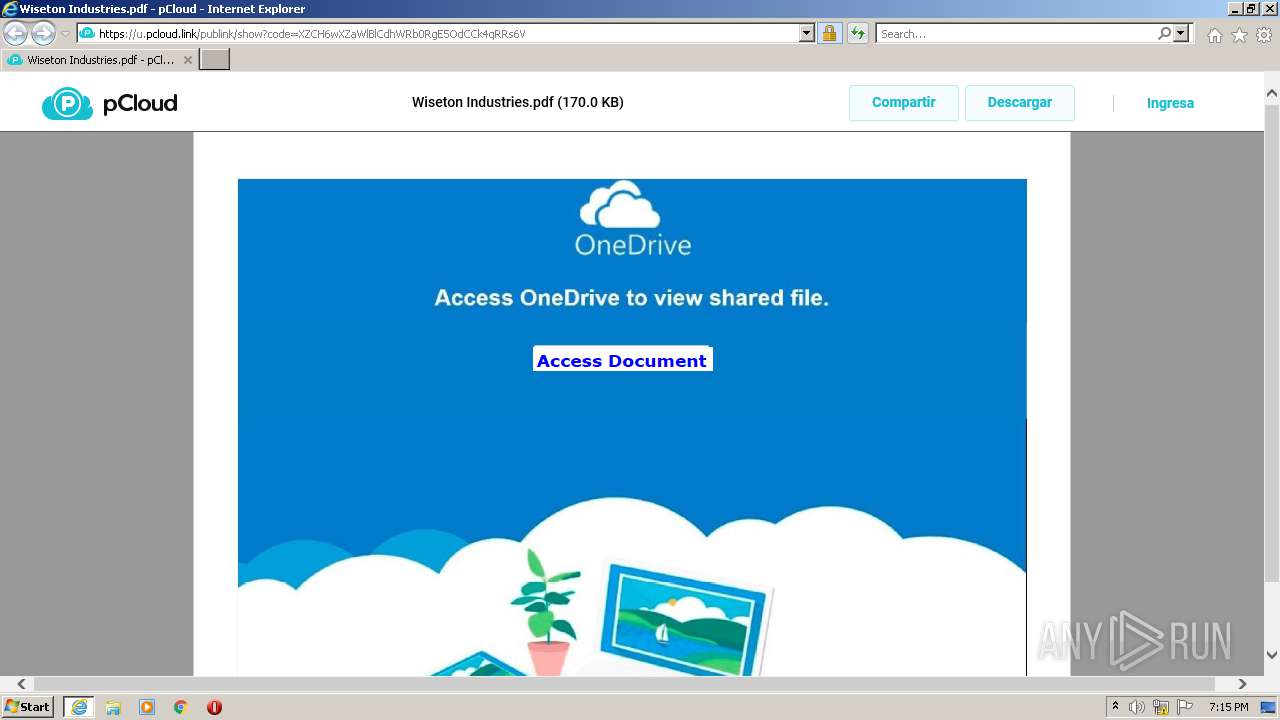1280x720 pixels.
Task: Click the Action Center flag icon
Action: [x=1185, y=707]
